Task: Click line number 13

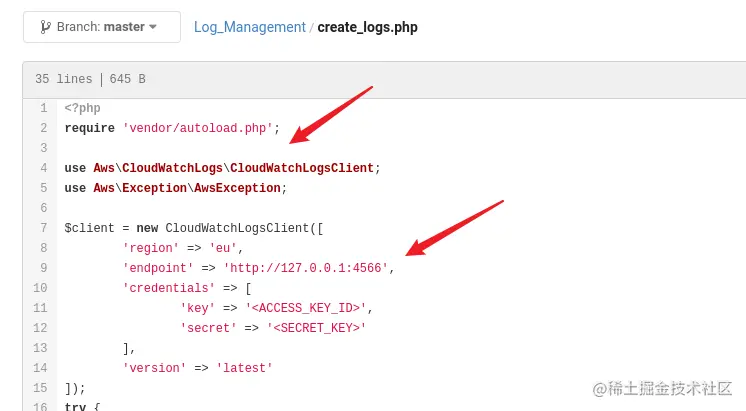Action: tap(40, 348)
